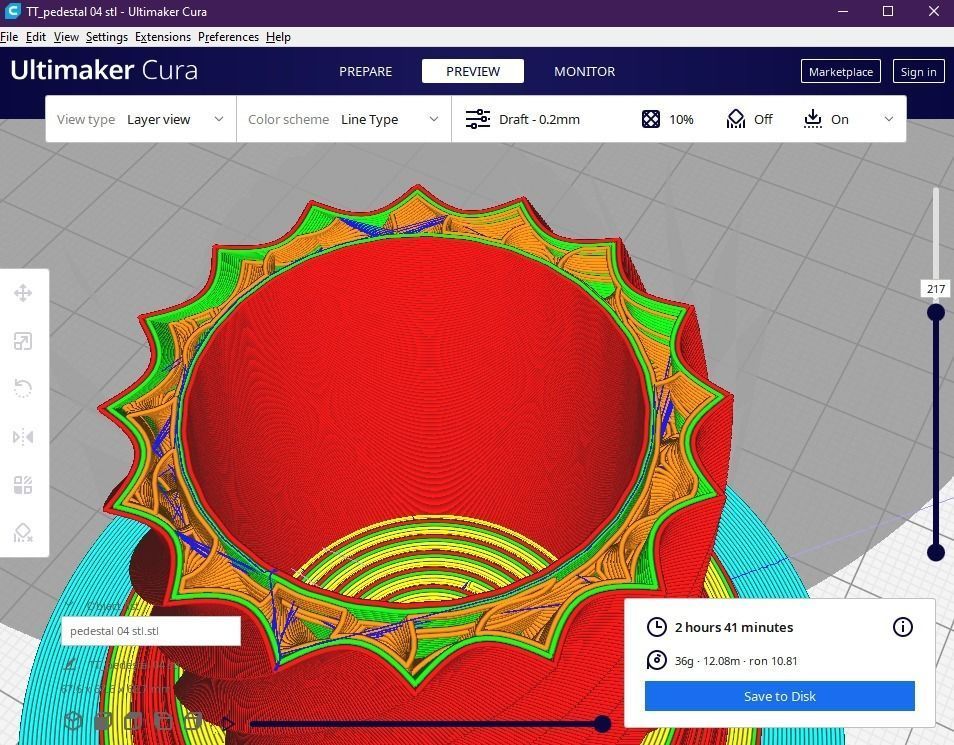Click the Draft - 0.2mm profile text
This screenshot has height=745, width=954.
pos(539,119)
